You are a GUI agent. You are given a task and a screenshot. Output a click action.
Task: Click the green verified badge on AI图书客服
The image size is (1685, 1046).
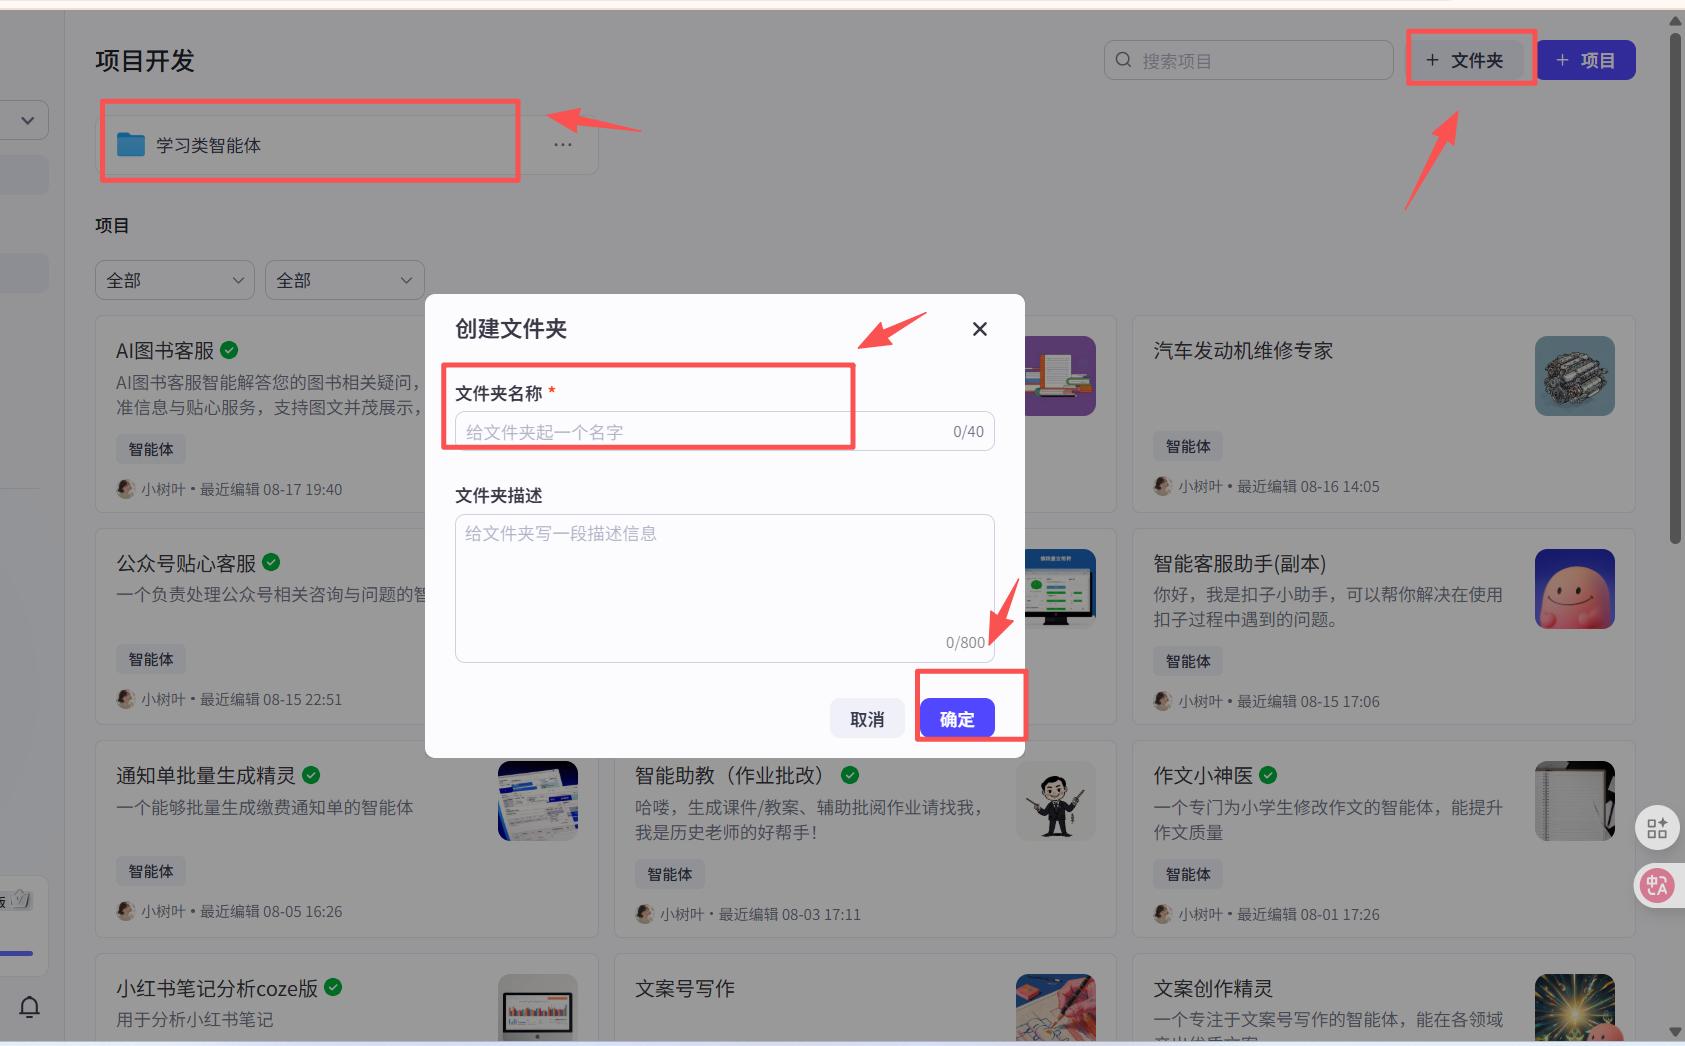[228, 350]
